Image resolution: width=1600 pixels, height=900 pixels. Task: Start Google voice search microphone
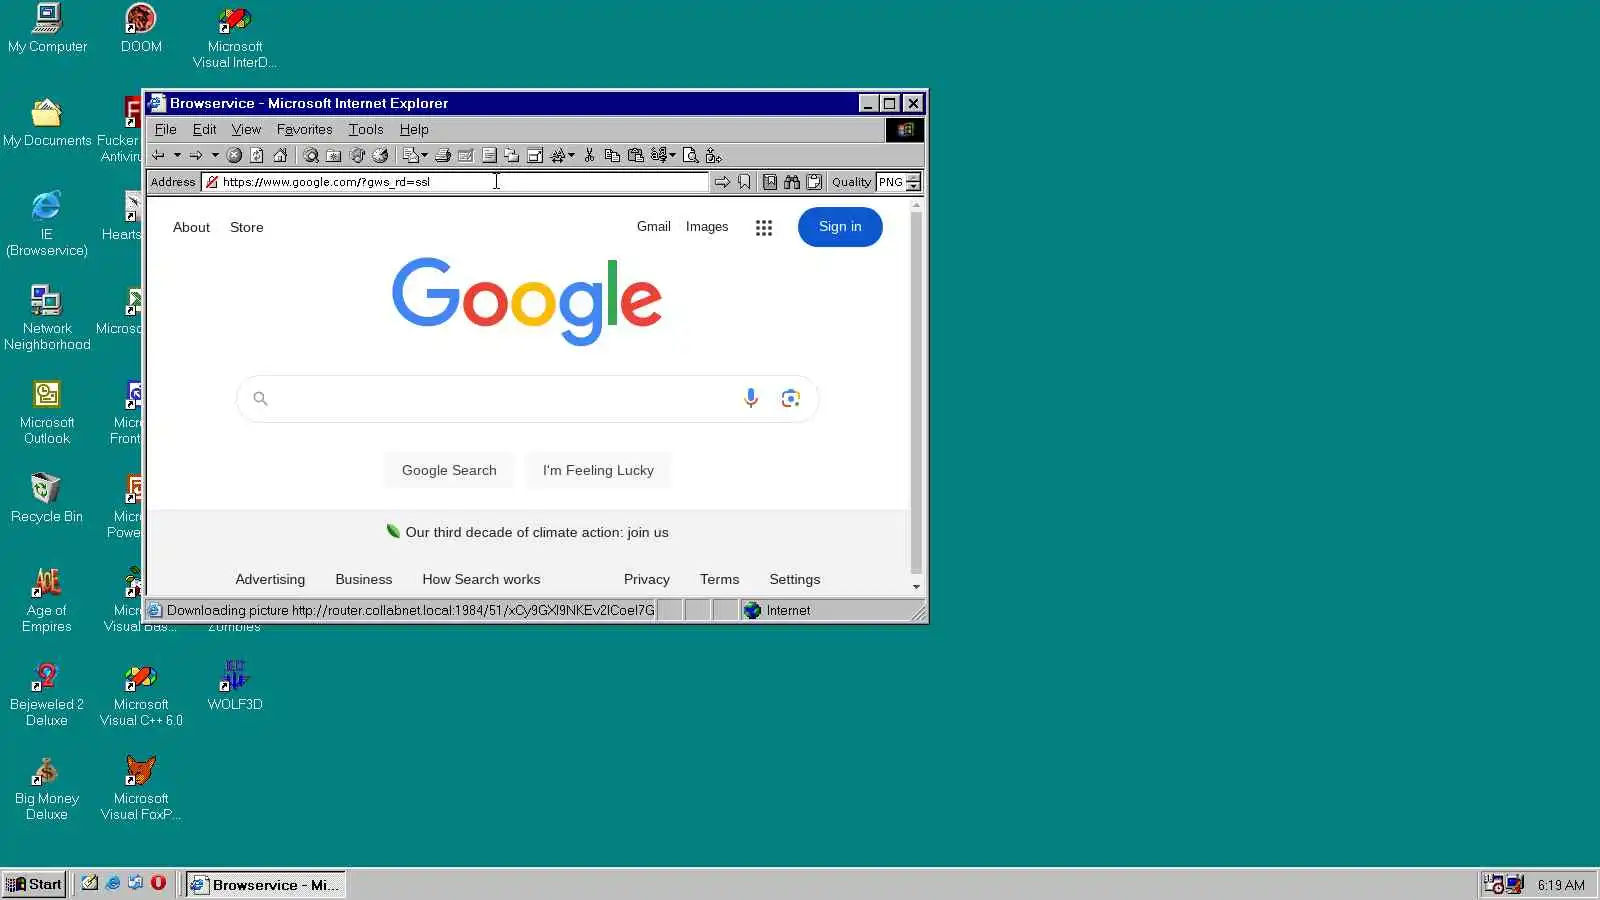[751, 398]
